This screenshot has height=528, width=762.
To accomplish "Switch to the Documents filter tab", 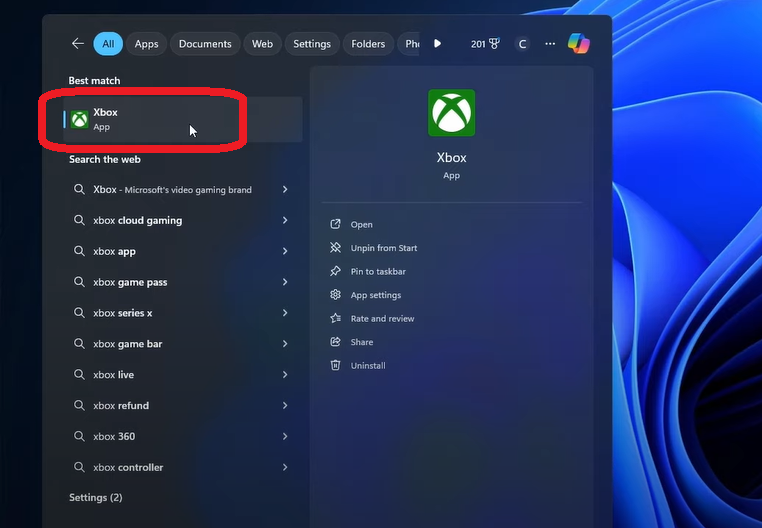I will [205, 44].
